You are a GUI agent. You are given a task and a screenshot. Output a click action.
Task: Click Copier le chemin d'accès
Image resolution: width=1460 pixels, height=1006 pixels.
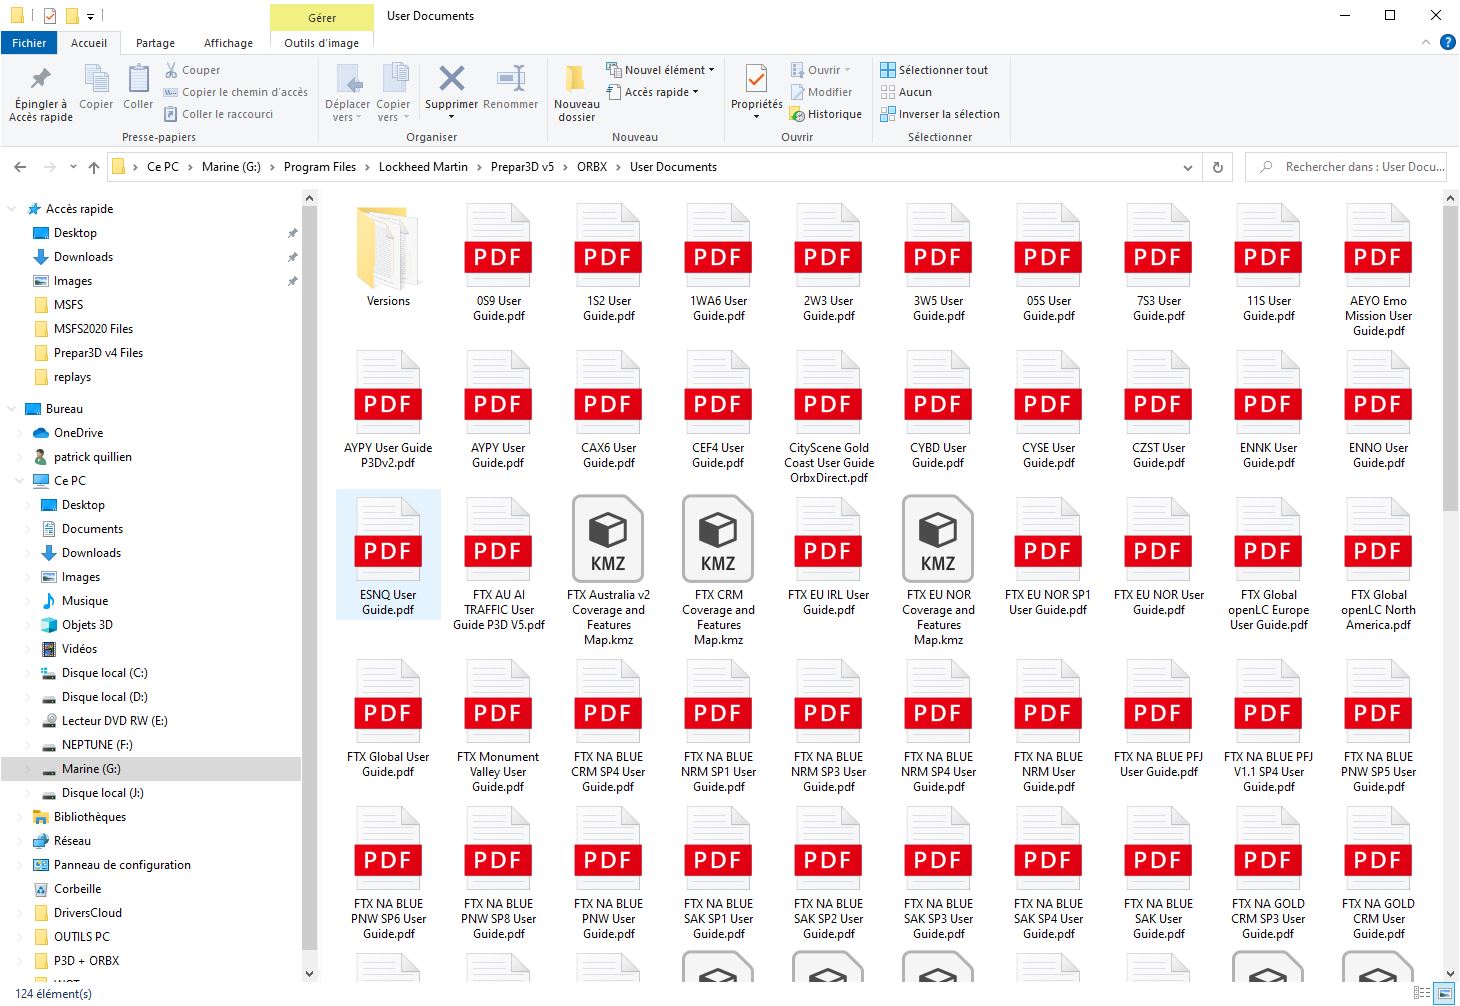click(x=235, y=92)
